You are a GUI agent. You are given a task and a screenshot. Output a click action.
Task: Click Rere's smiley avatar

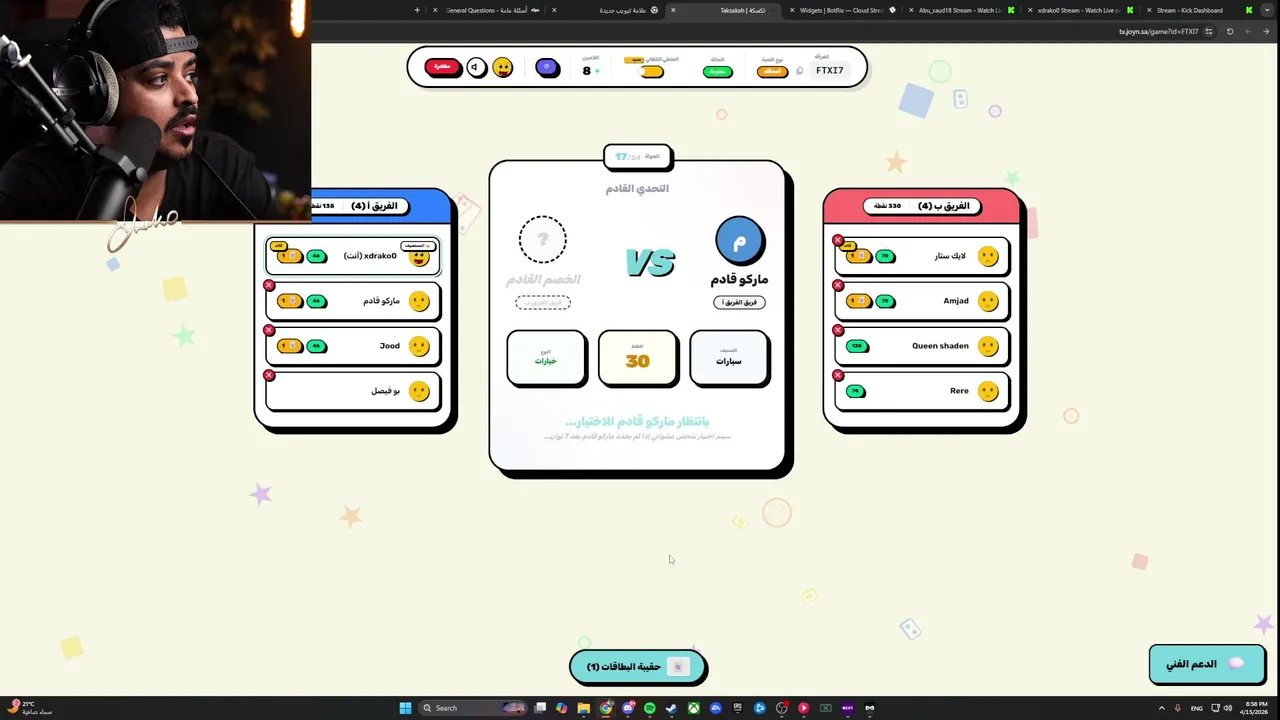(x=988, y=391)
